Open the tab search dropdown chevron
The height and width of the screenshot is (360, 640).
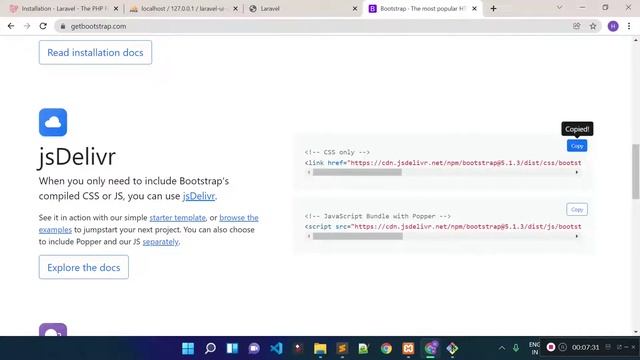tap(559, 8)
